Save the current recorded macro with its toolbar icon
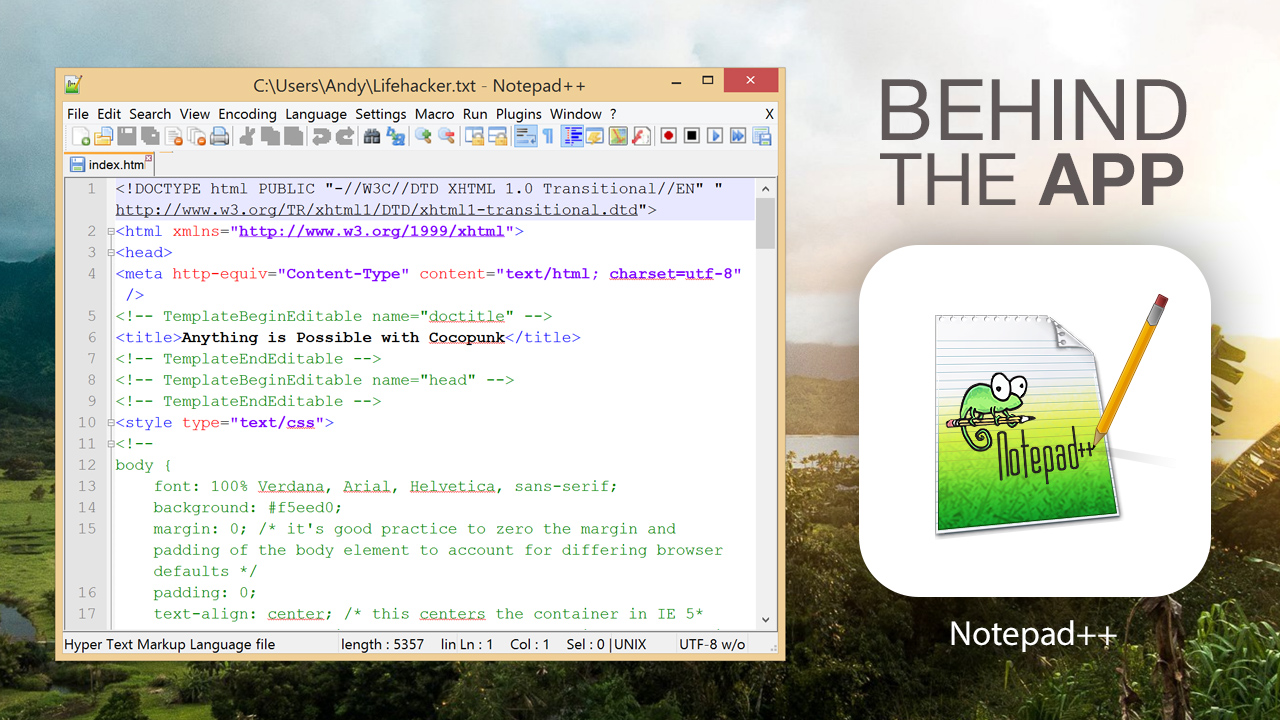Screen dimensions: 1280x720 pos(762,136)
